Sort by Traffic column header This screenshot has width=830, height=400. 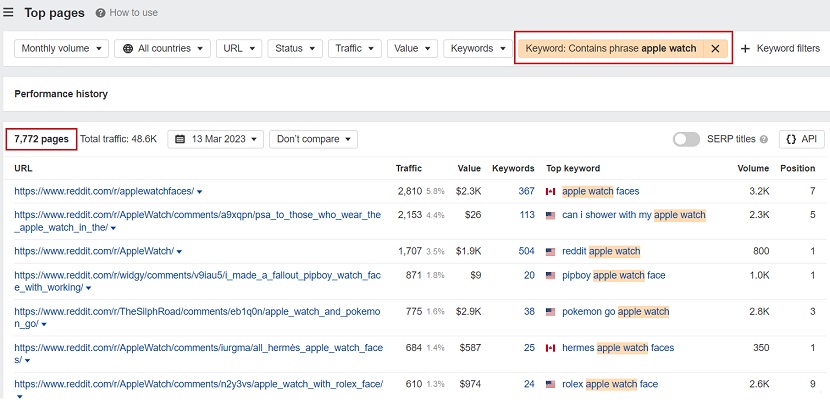click(409, 168)
